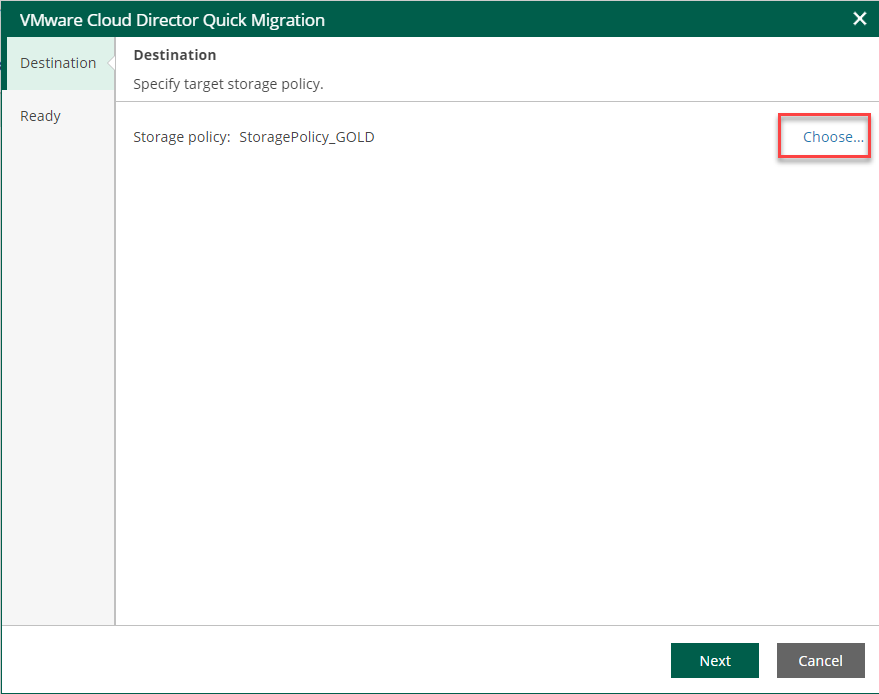Switch to the Ready step
This screenshot has width=879, height=694.
click(41, 116)
